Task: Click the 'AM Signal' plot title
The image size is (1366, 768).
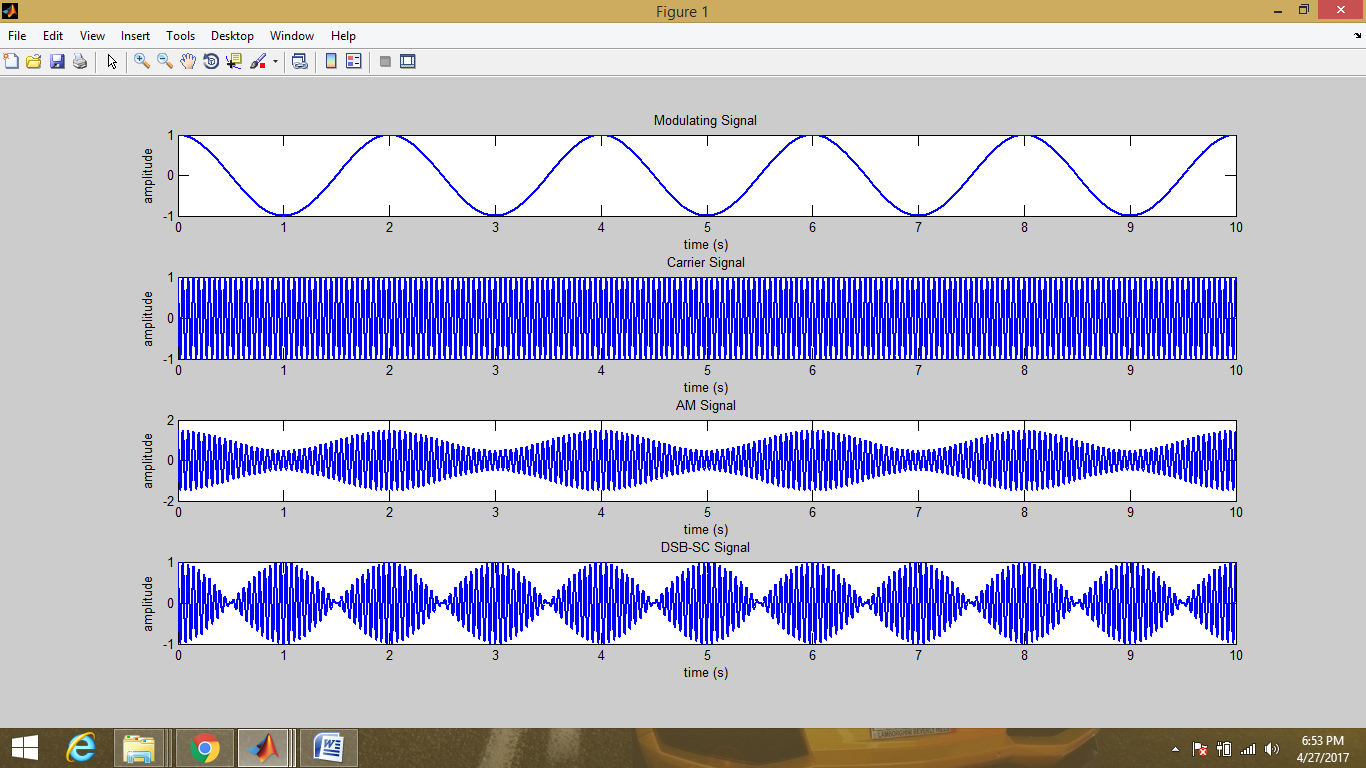Action: pos(705,405)
